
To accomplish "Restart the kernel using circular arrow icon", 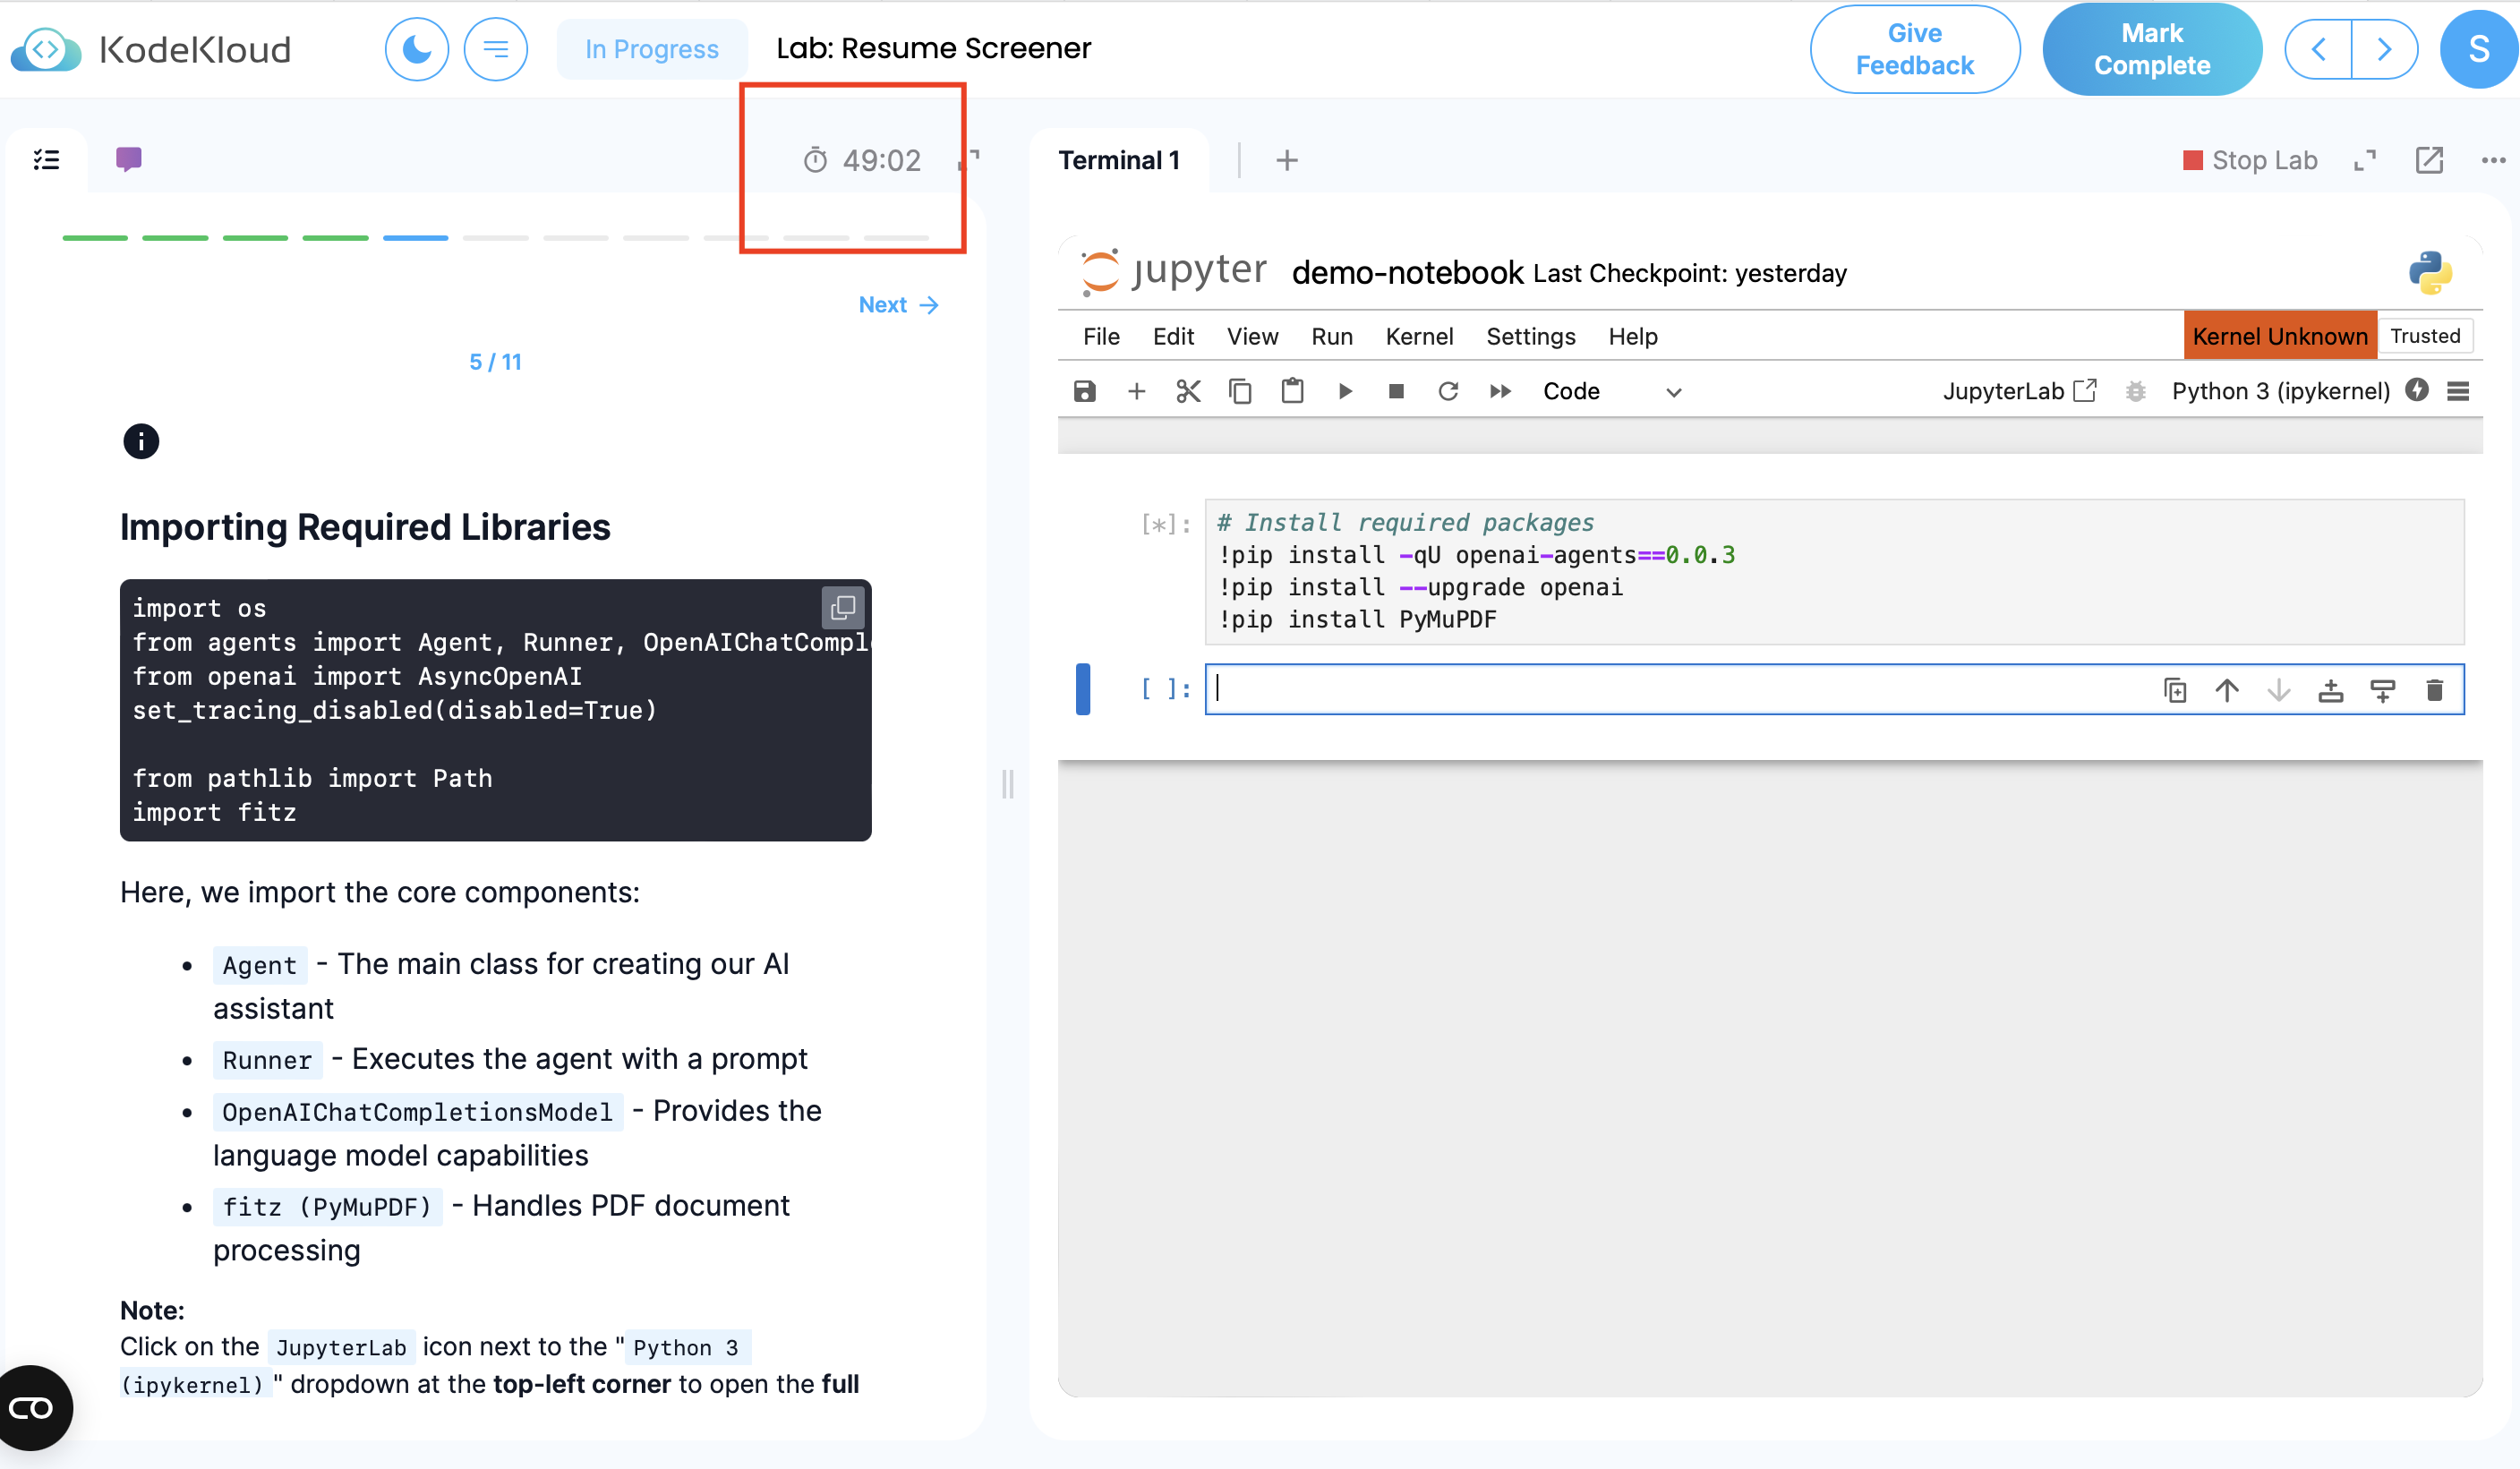I will tap(1448, 391).
